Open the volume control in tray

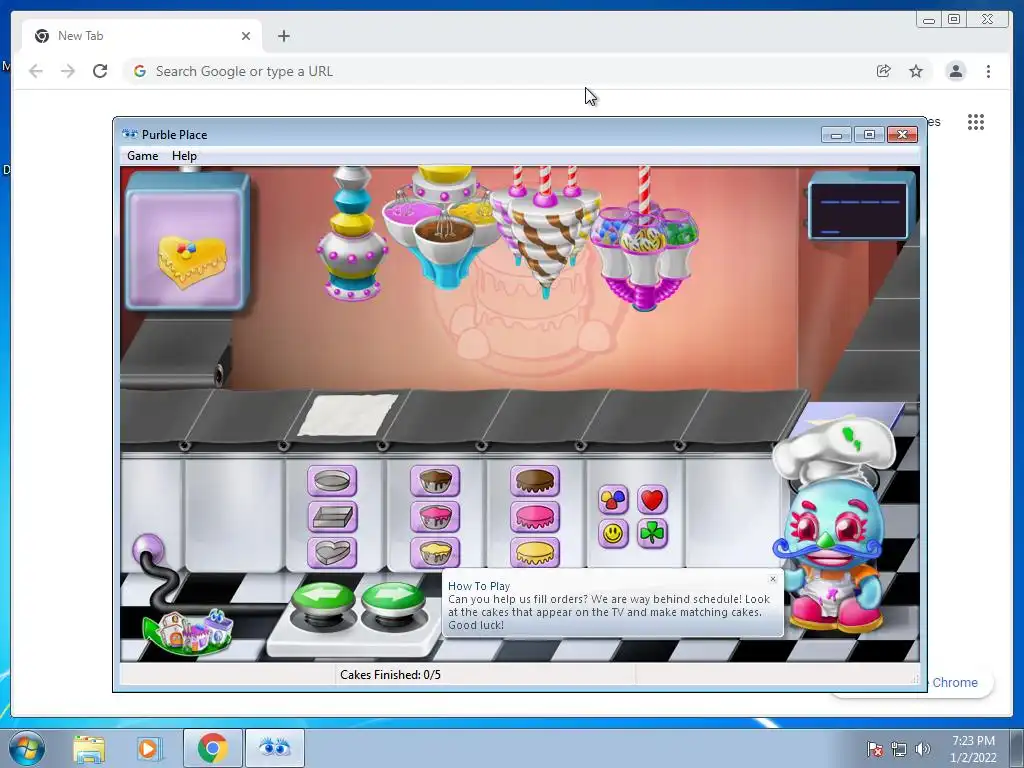pyautogui.click(x=923, y=749)
